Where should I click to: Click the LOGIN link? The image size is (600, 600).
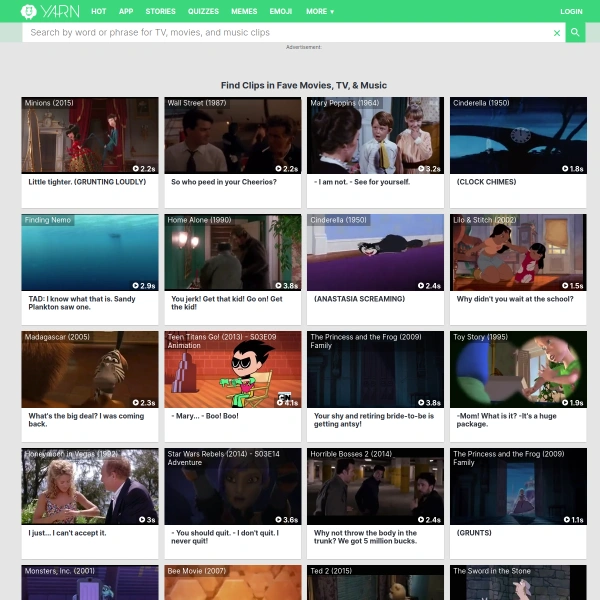(x=571, y=12)
